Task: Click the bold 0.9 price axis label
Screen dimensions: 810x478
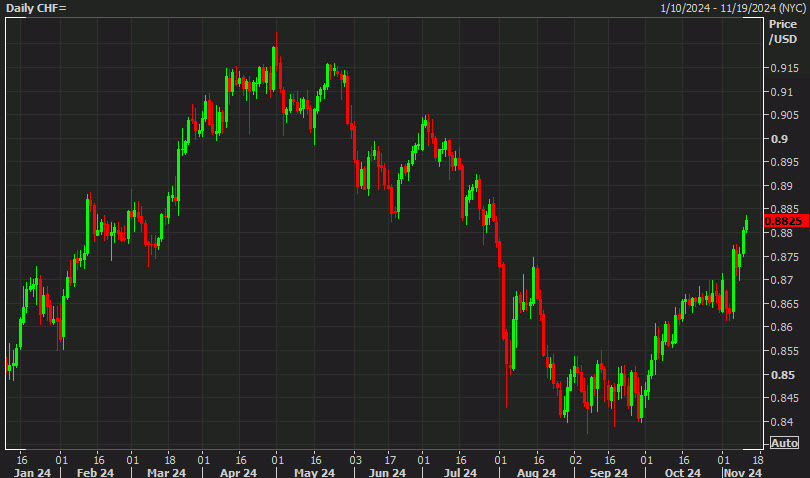Action: (x=779, y=139)
